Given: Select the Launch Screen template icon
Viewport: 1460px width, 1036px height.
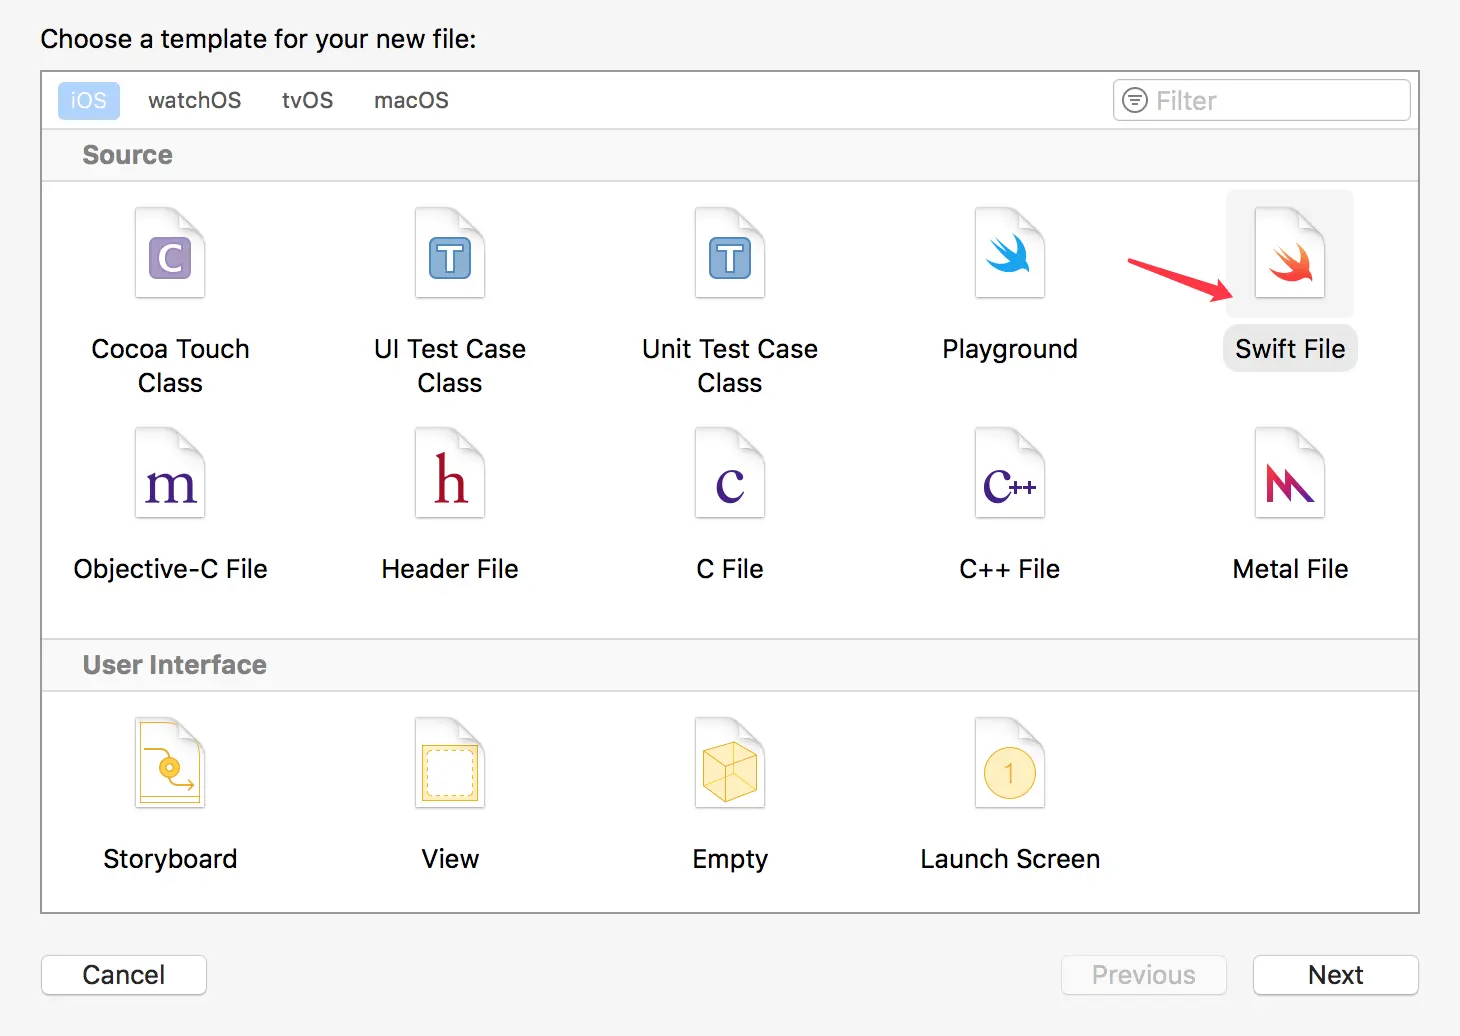Looking at the screenshot, I should click(1010, 763).
